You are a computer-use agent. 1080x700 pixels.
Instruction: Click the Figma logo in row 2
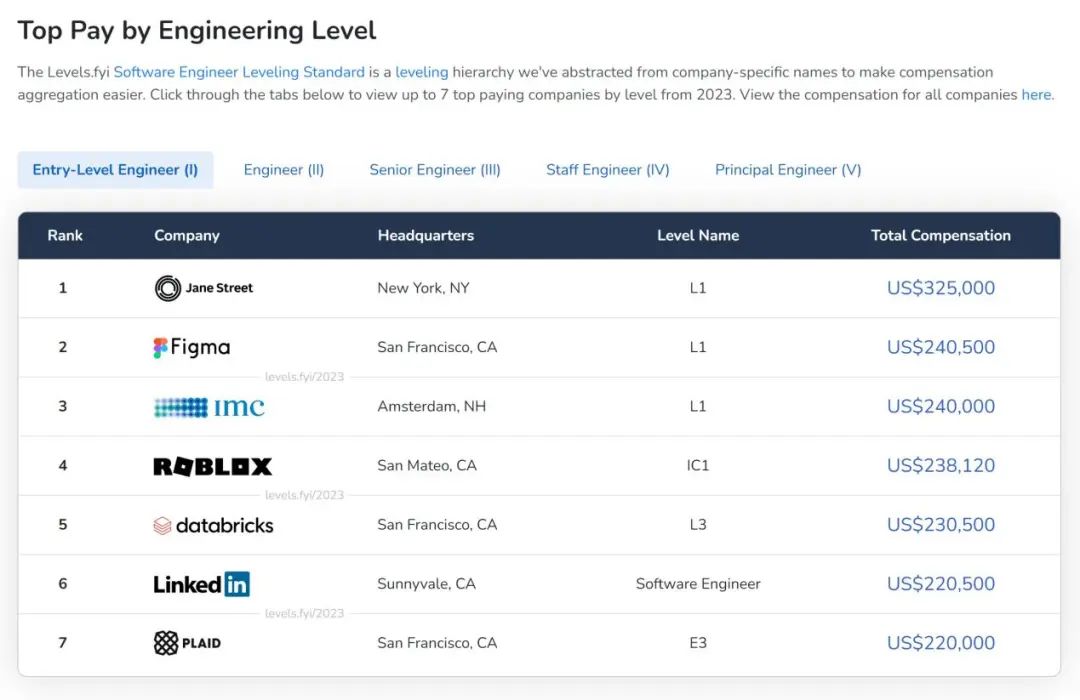191,347
